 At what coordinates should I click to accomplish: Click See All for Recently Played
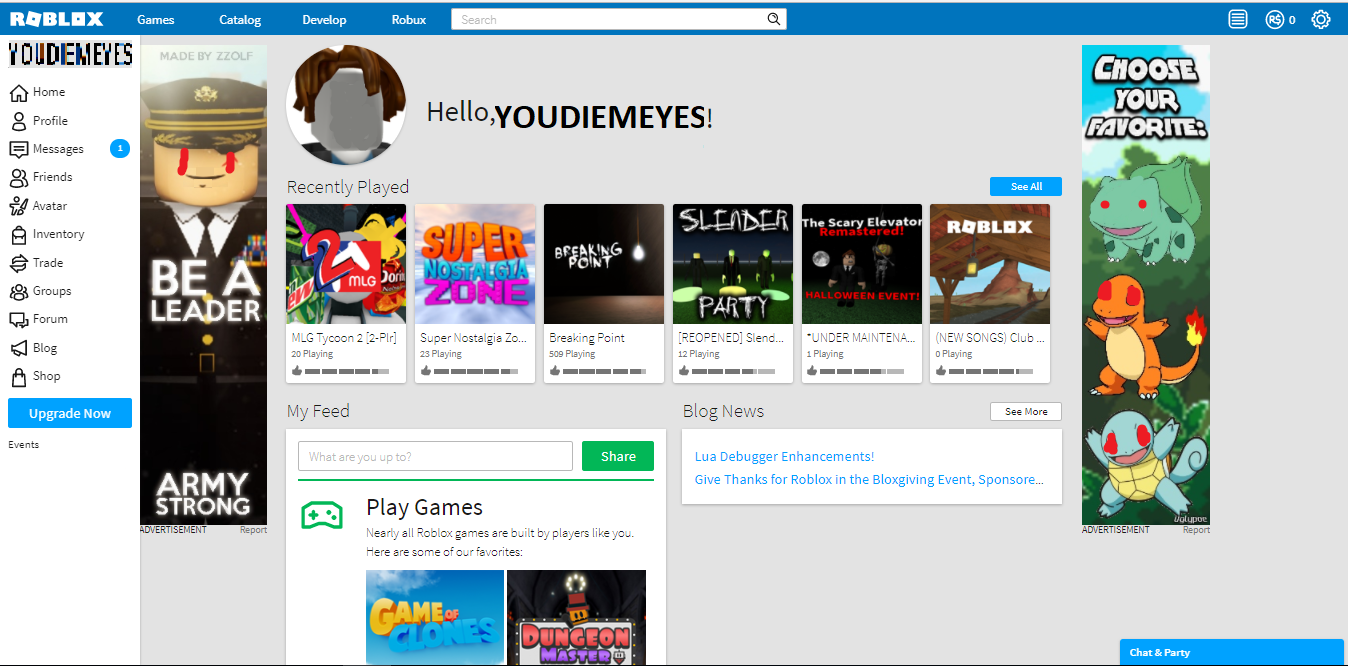(1025, 187)
